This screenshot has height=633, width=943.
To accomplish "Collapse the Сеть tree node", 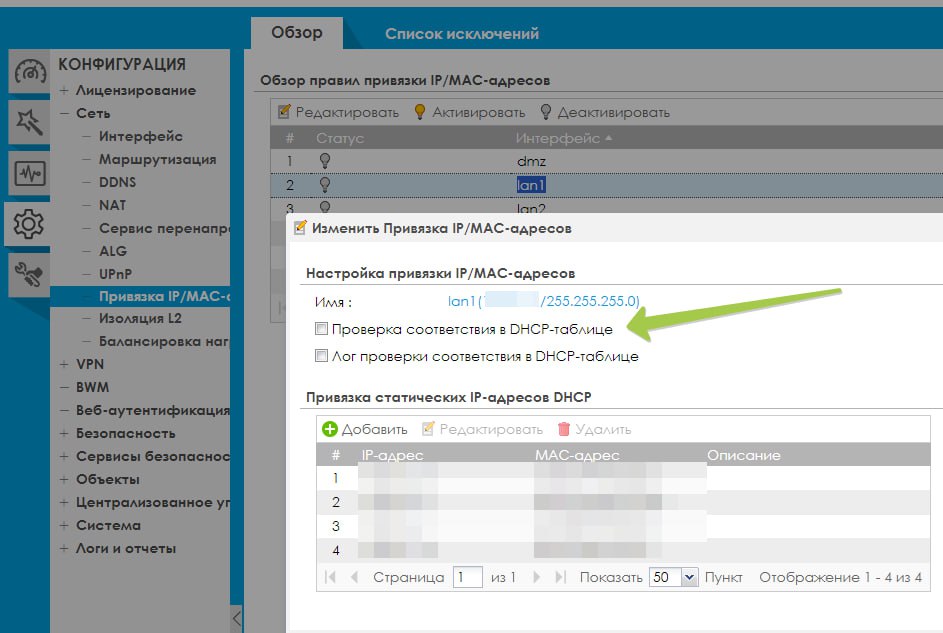I will point(64,113).
